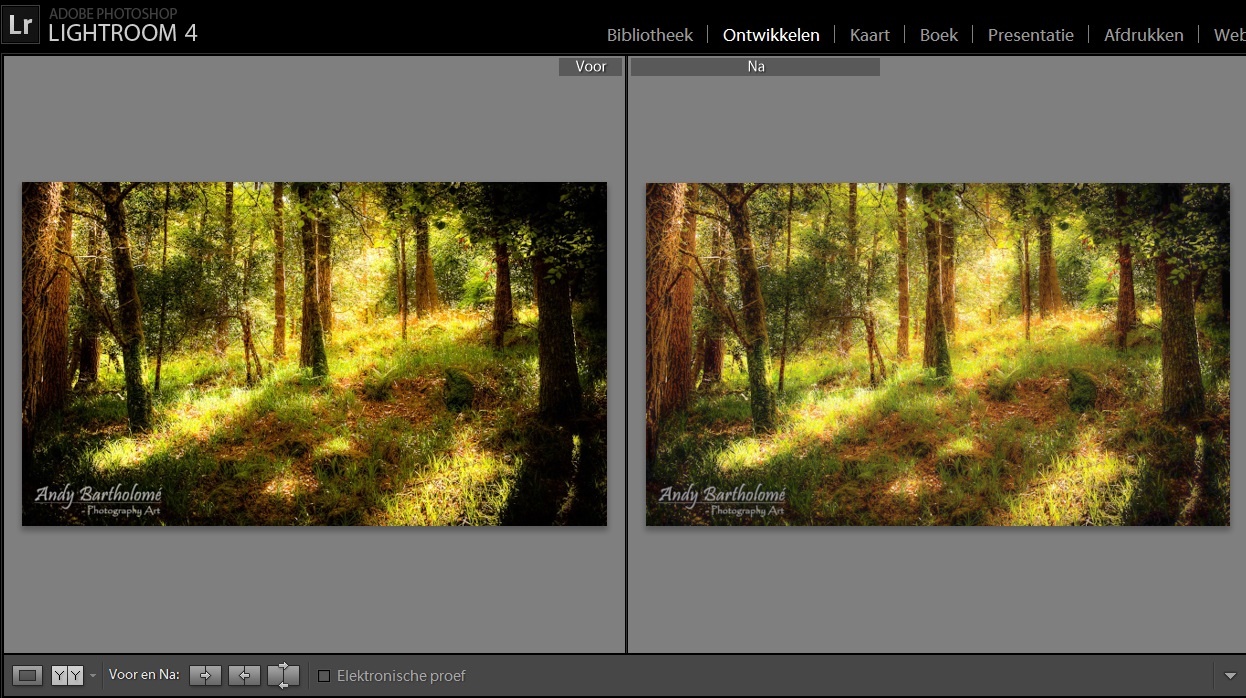Open the Boek module
The height and width of the screenshot is (698, 1246).
point(939,35)
